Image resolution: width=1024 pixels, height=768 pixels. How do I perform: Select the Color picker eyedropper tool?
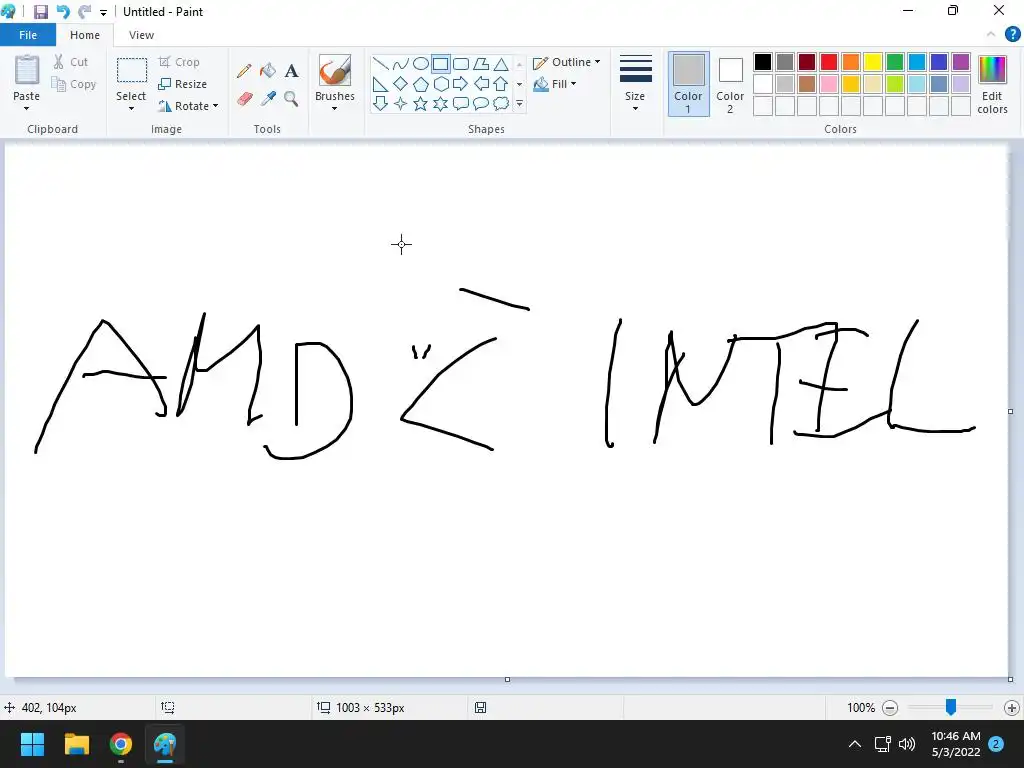(268, 99)
